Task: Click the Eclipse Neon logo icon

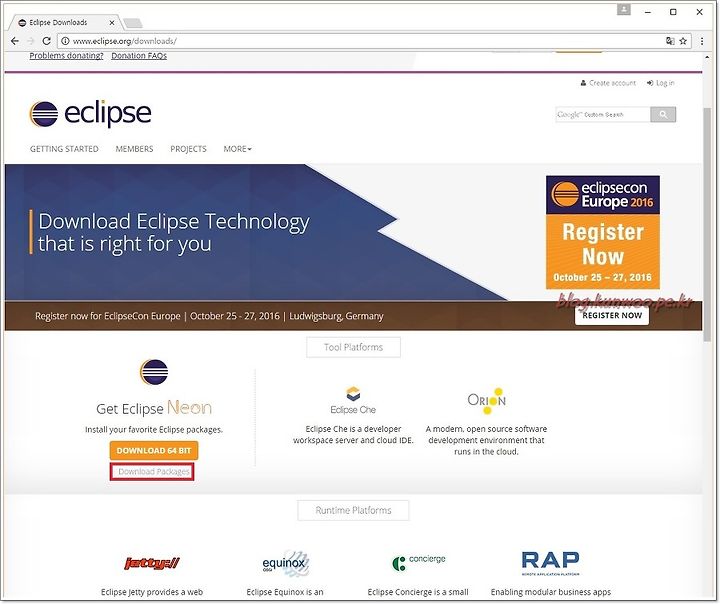Action: click(154, 372)
